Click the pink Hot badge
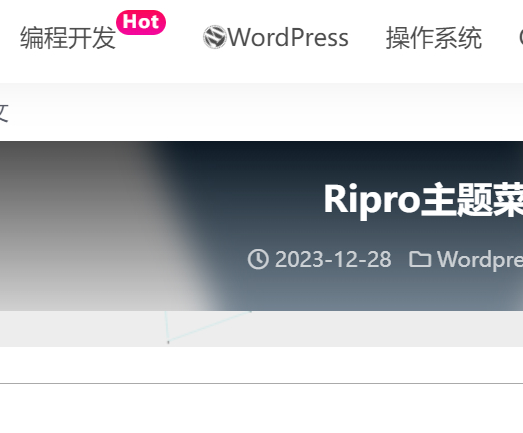523x433 pixels. 141,22
